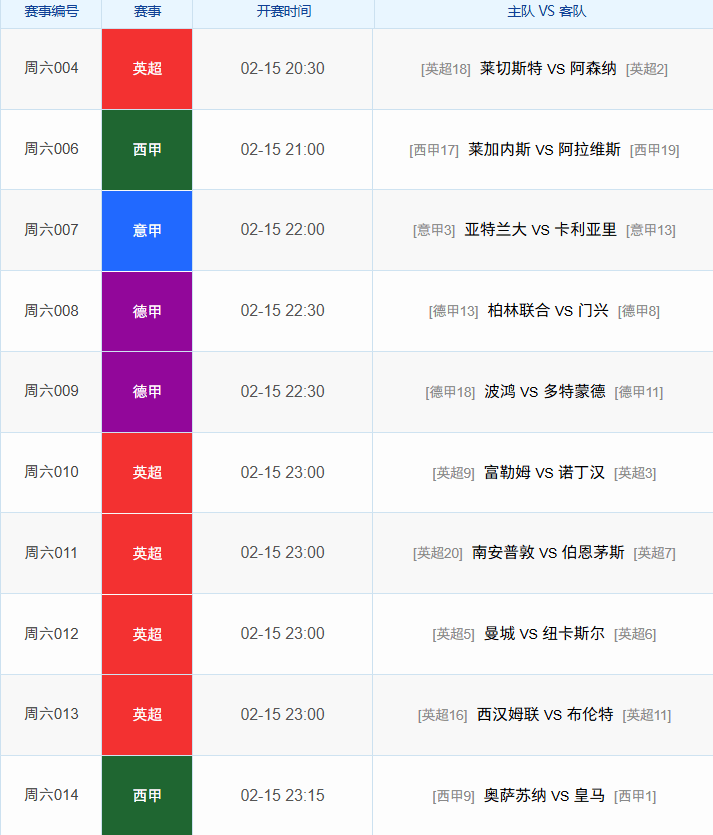Screen dimensions: 713x835
Task: Open the 柏林联合 VS 门兴 match
Action: pyautogui.click(x=548, y=310)
